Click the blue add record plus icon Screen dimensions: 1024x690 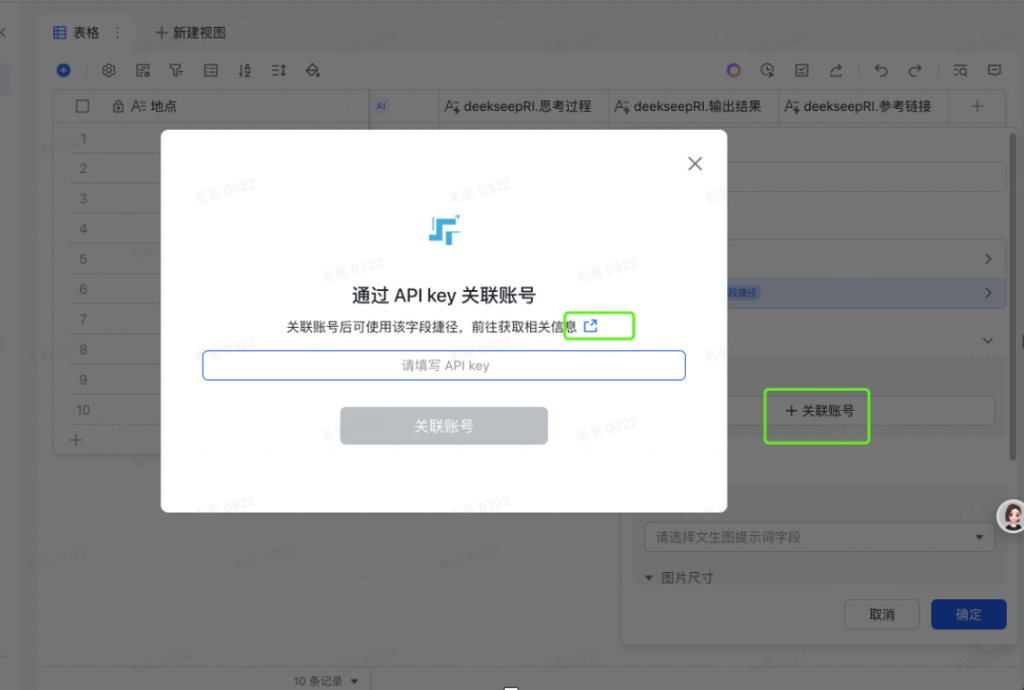click(x=63, y=70)
